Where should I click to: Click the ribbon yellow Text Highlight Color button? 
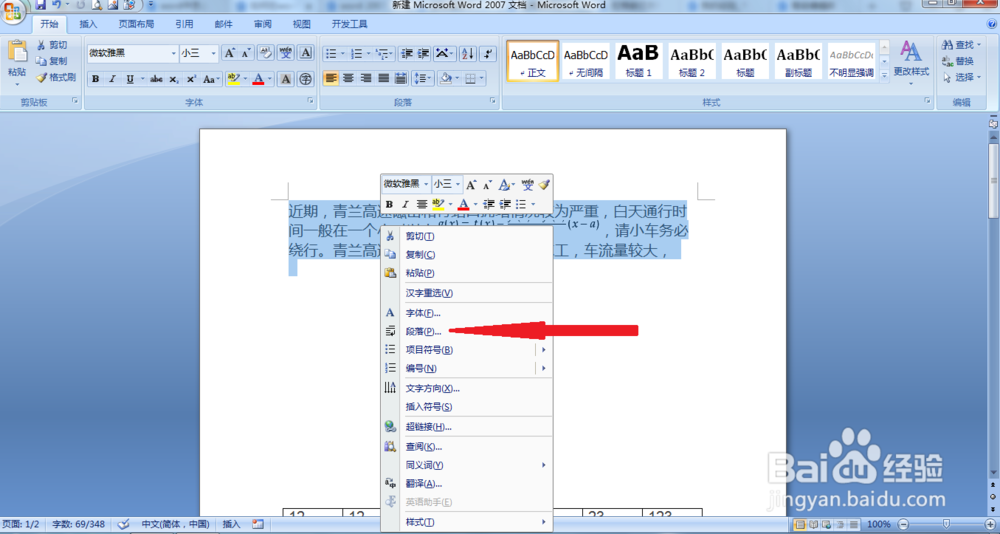point(233,79)
